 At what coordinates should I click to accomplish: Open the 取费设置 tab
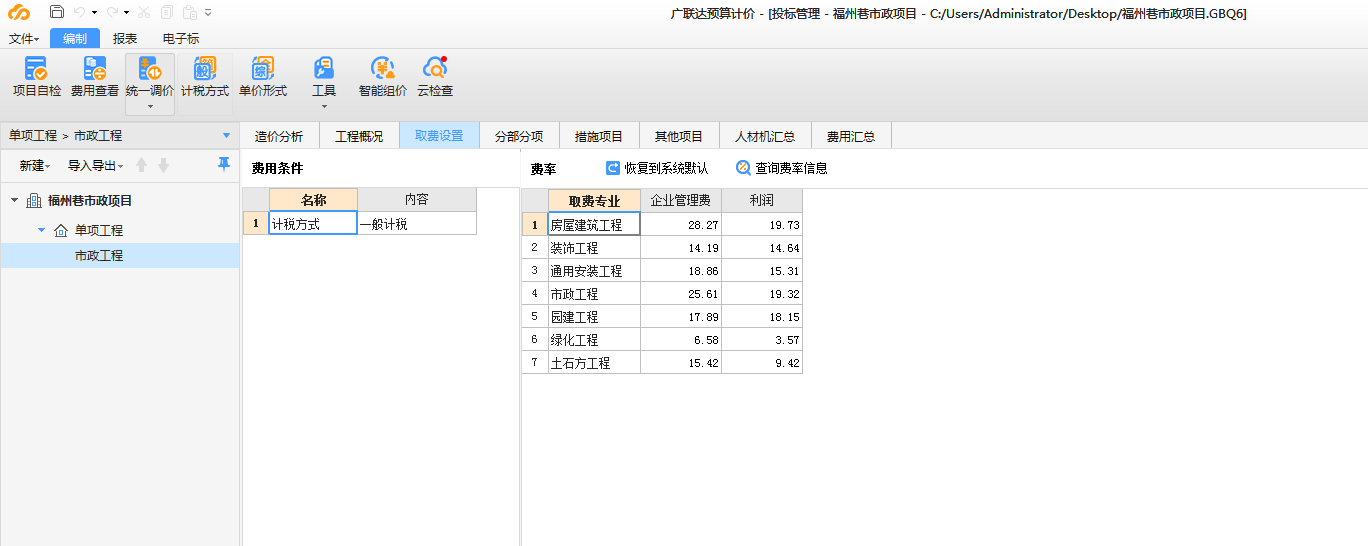tap(439, 136)
